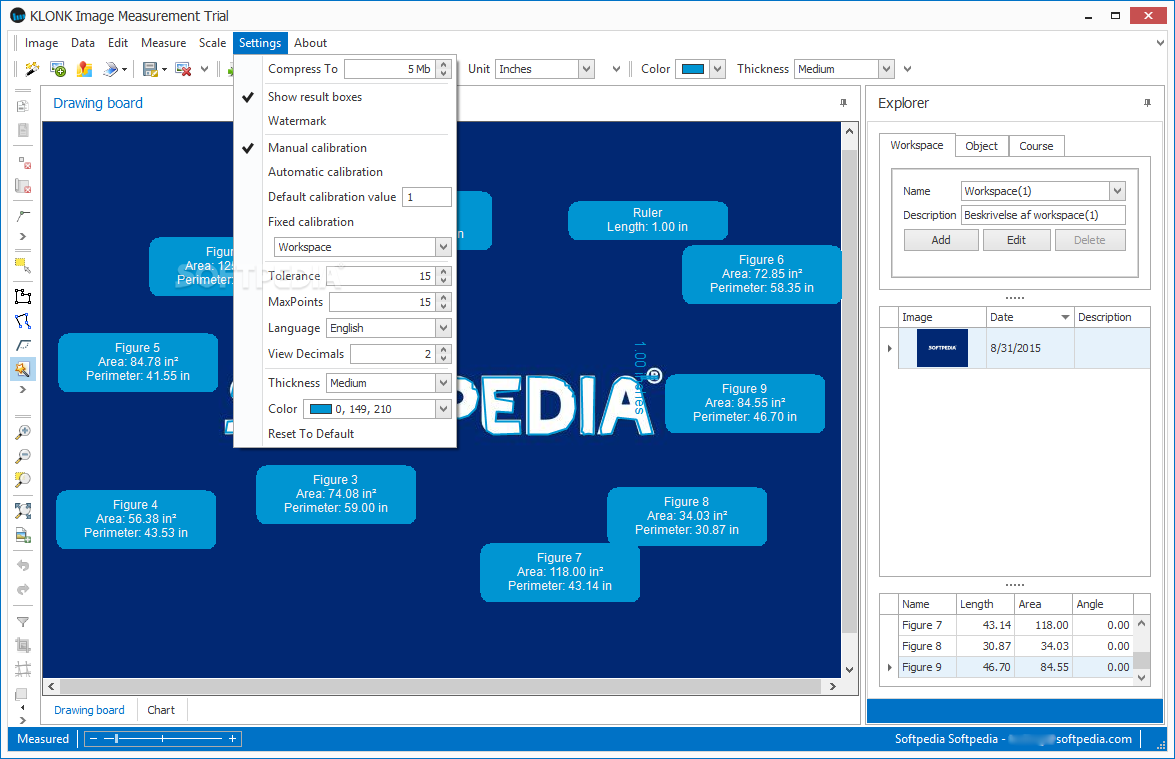This screenshot has width=1175, height=759.
Task: Click the funnel filter icon
Action: coord(23,621)
